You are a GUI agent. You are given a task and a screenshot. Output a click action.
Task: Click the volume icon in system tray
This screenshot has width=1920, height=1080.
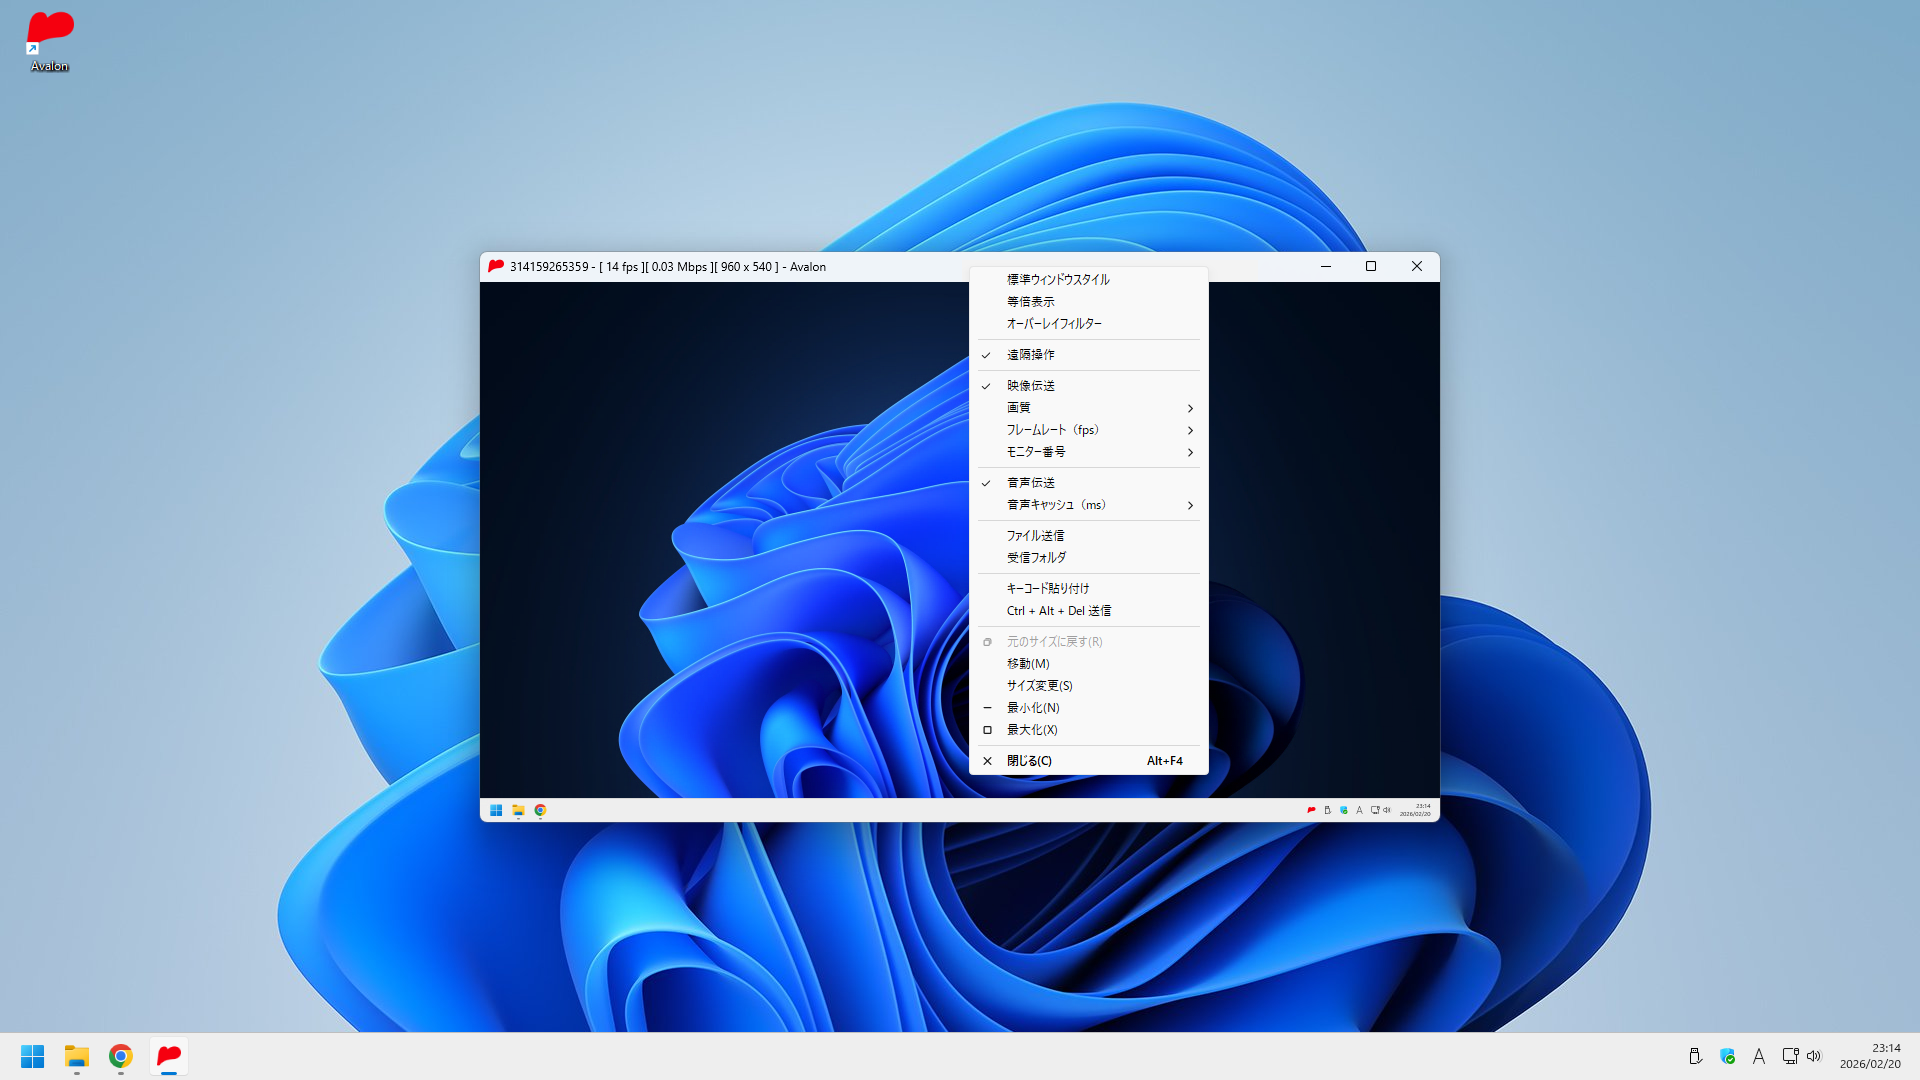click(1814, 1056)
